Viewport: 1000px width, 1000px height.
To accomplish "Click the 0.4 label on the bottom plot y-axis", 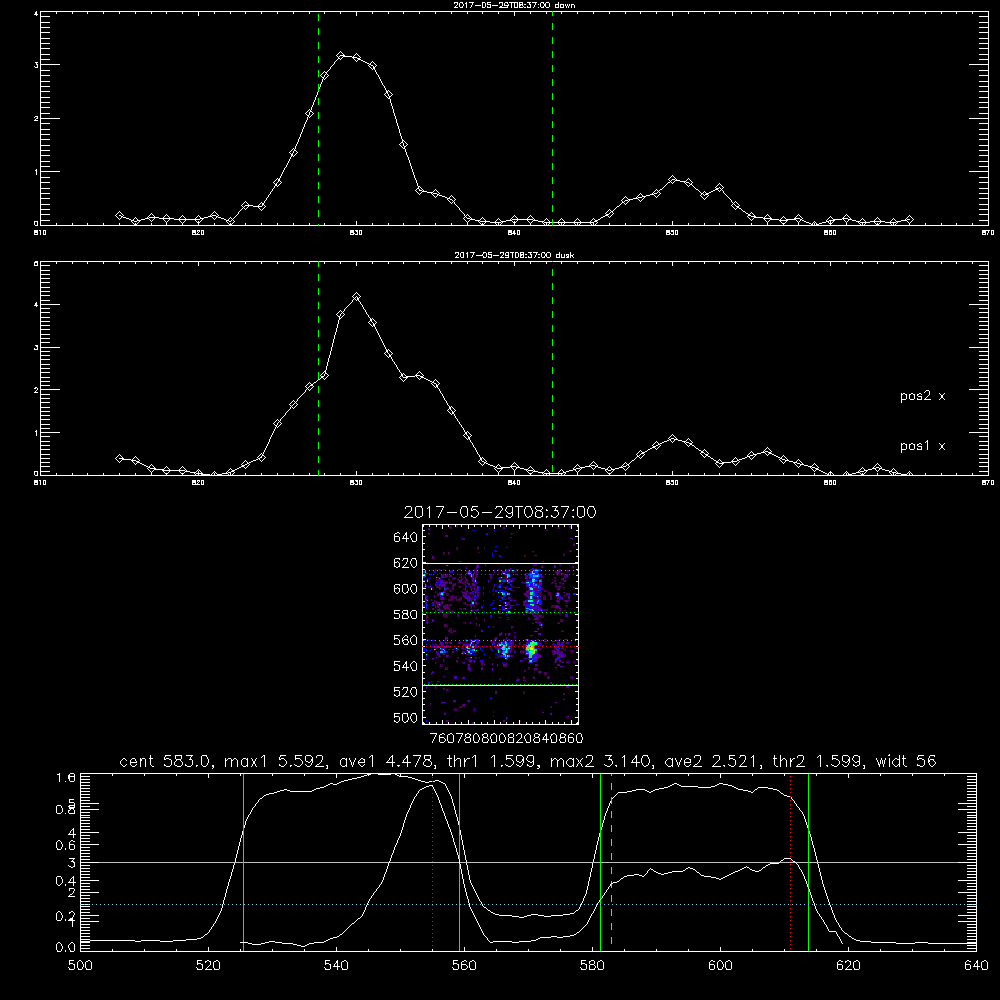I will 66,881.
